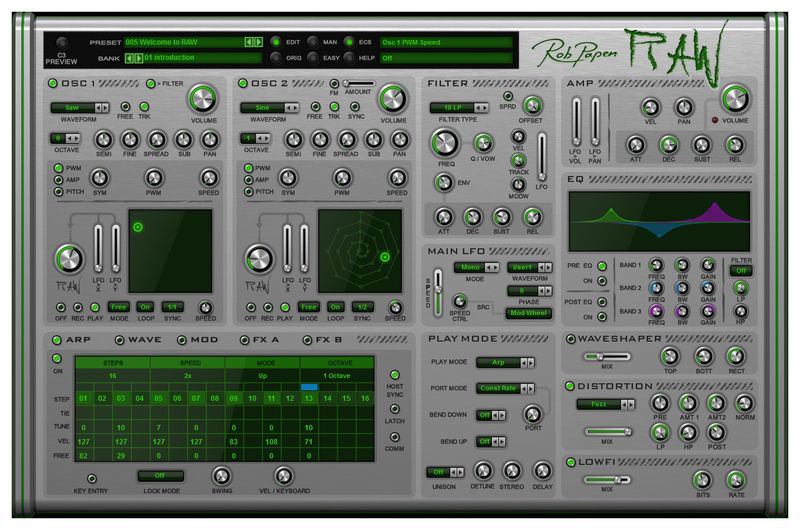Click the filter ENV knob
Image resolution: width=800 pixels, height=530 pixels.
click(x=443, y=183)
